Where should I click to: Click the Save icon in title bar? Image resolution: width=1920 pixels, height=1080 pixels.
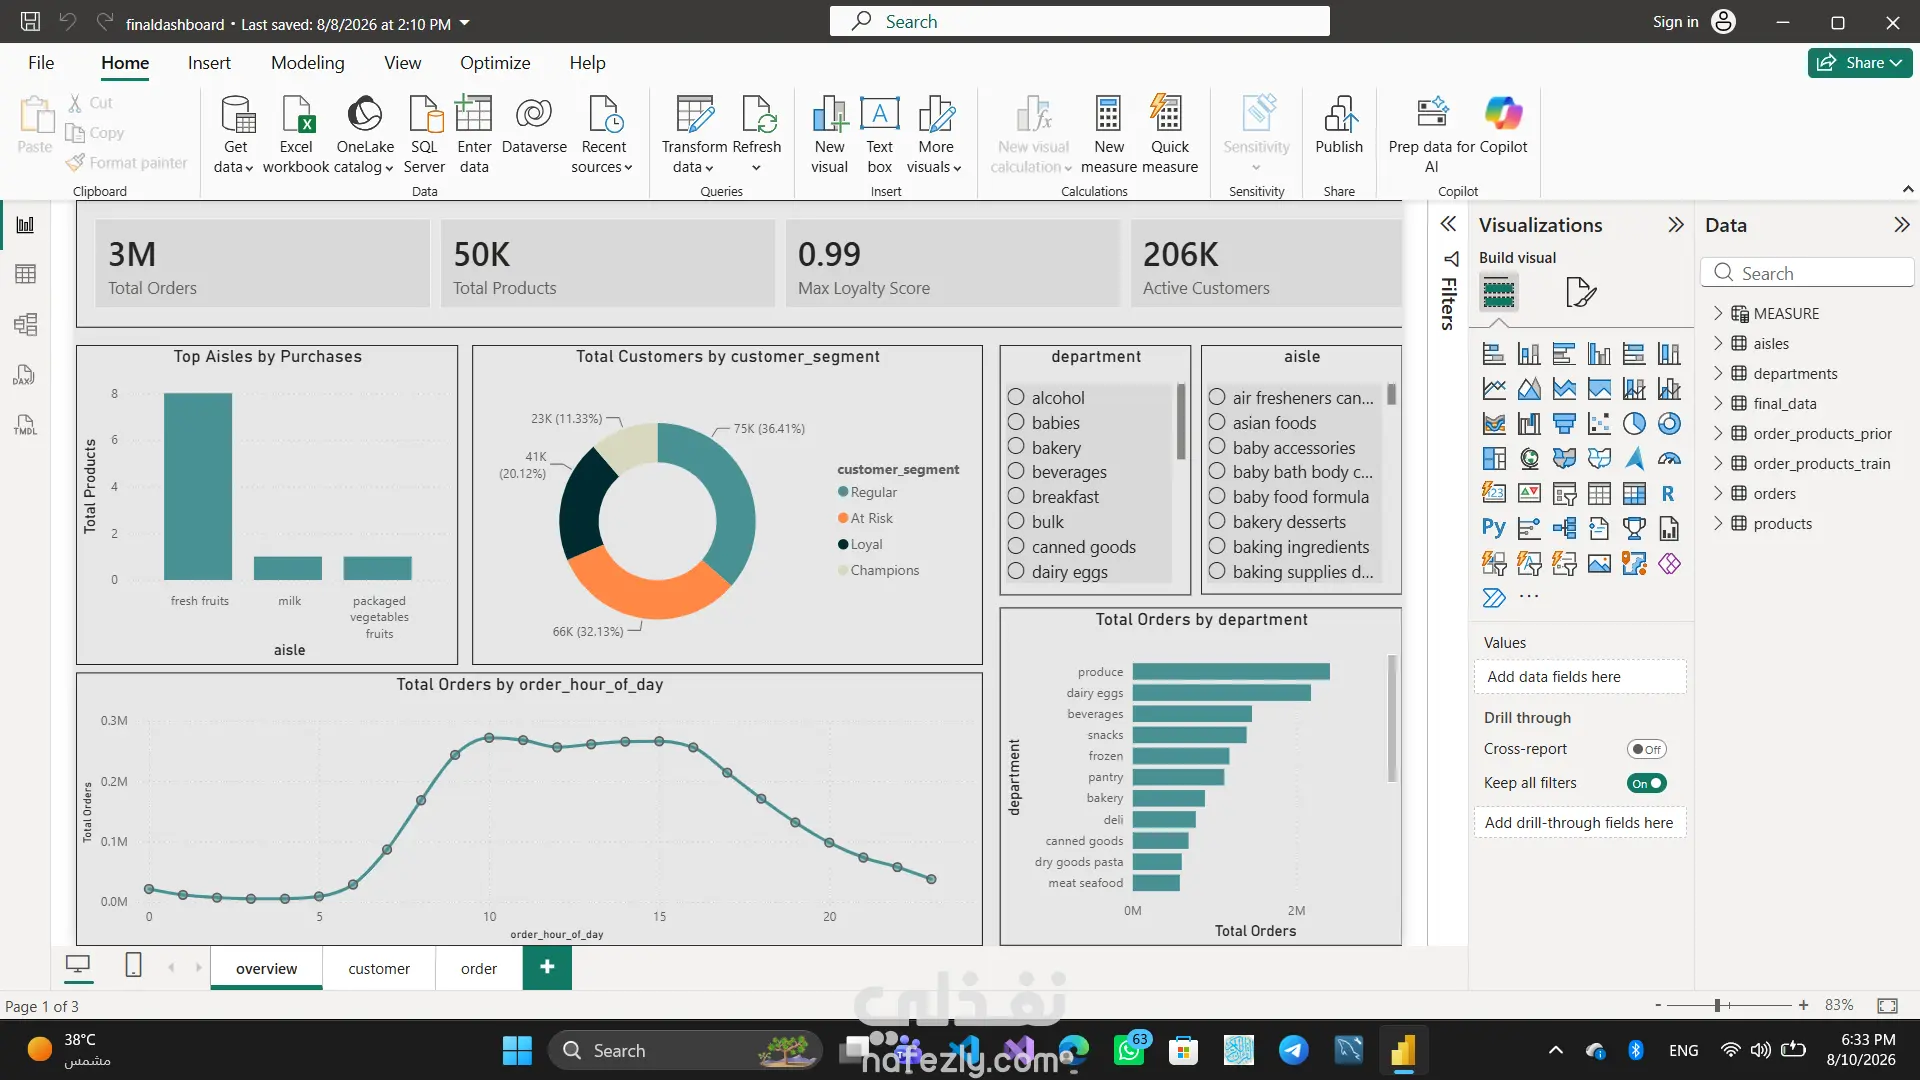[31, 22]
